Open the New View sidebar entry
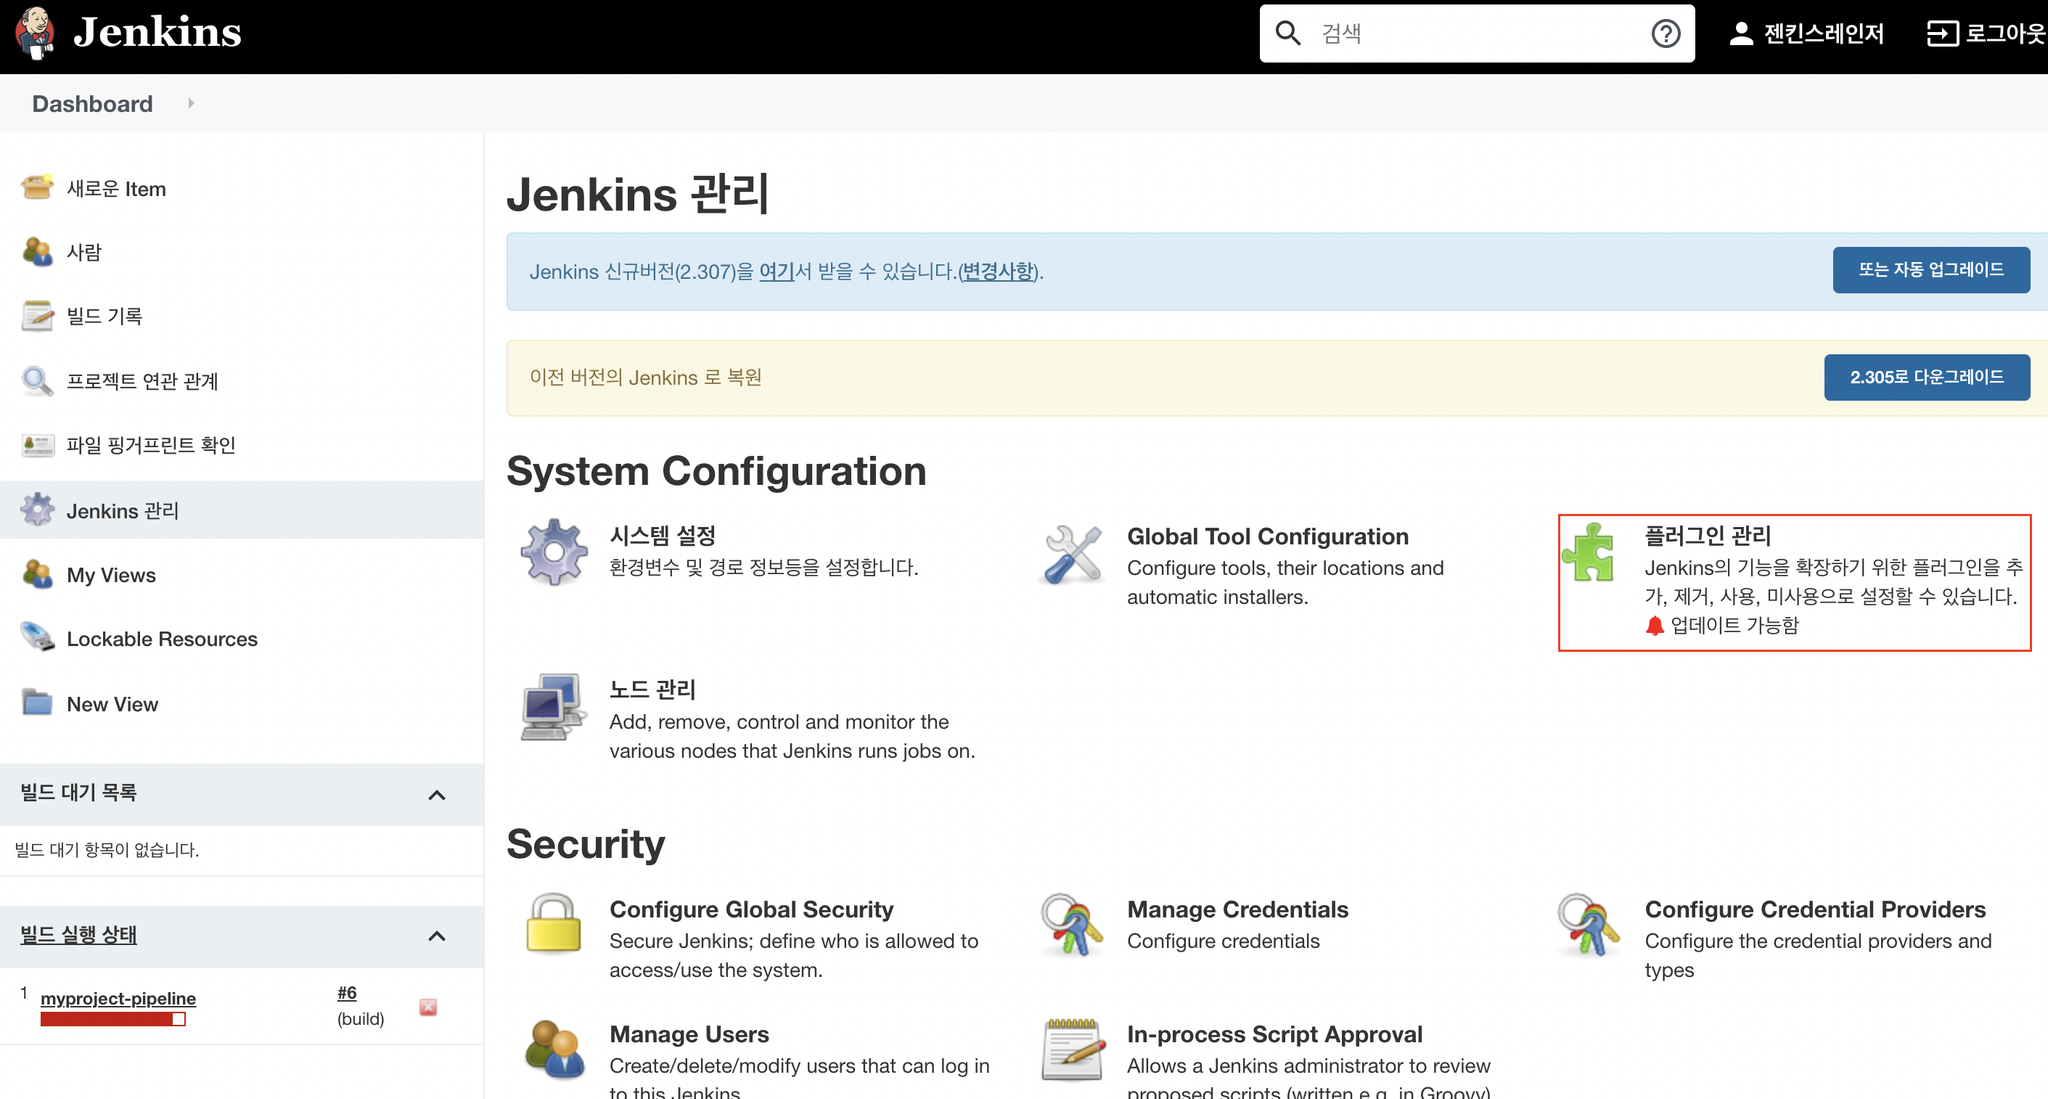Screen dimensions: 2048x1099 [x=112, y=704]
